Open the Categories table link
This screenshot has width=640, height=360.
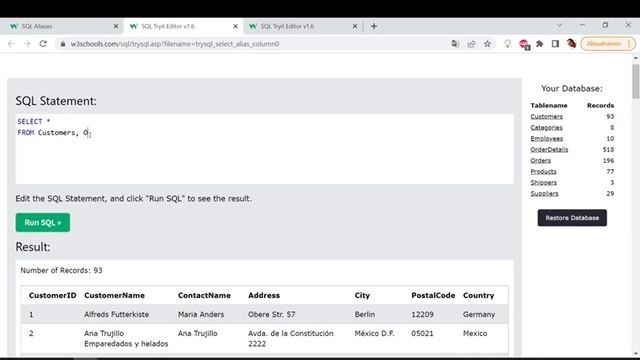(x=547, y=128)
